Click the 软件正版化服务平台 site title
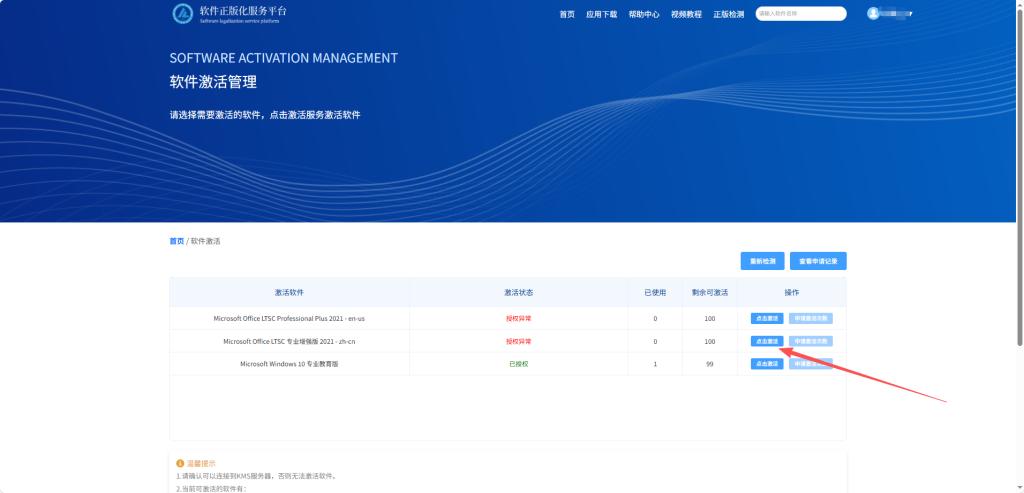This screenshot has height=493, width=1024. (x=243, y=10)
